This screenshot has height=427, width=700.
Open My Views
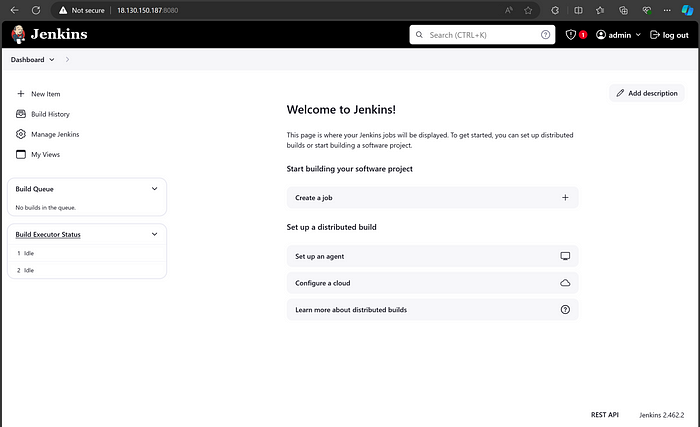click(45, 155)
